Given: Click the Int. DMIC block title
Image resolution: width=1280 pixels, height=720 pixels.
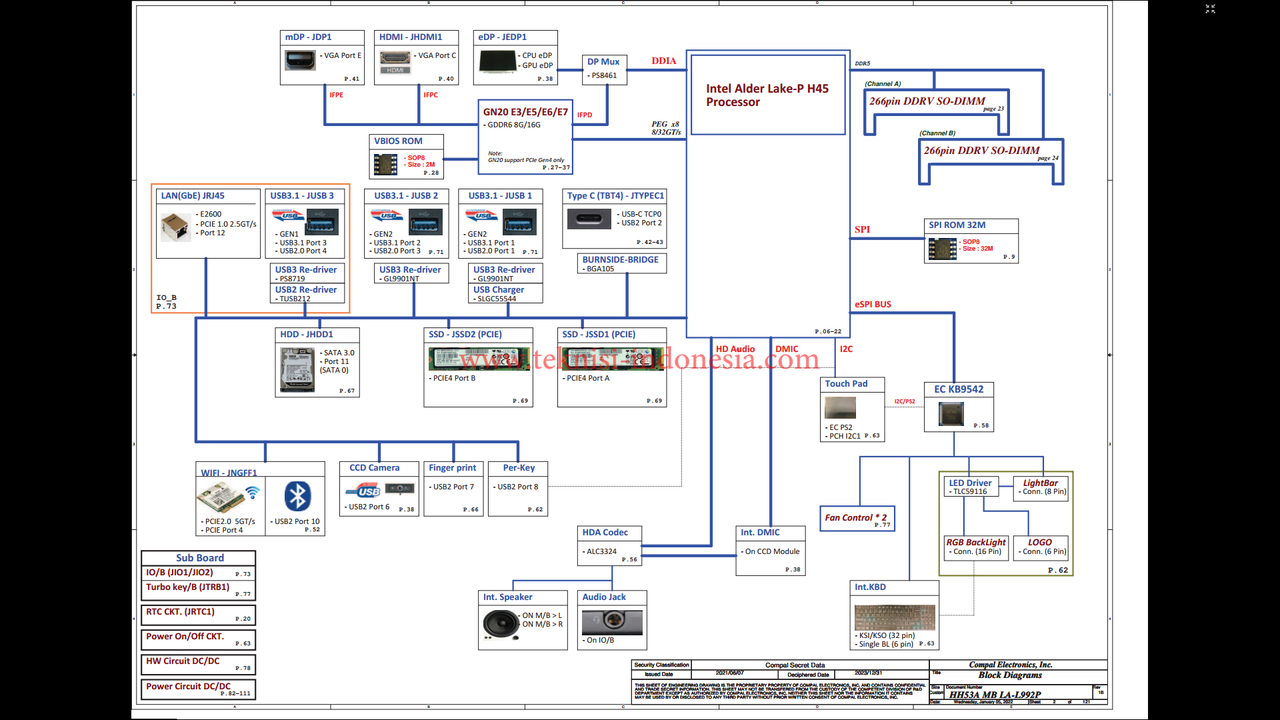Looking at the screenshot, I should pos(760,532).
